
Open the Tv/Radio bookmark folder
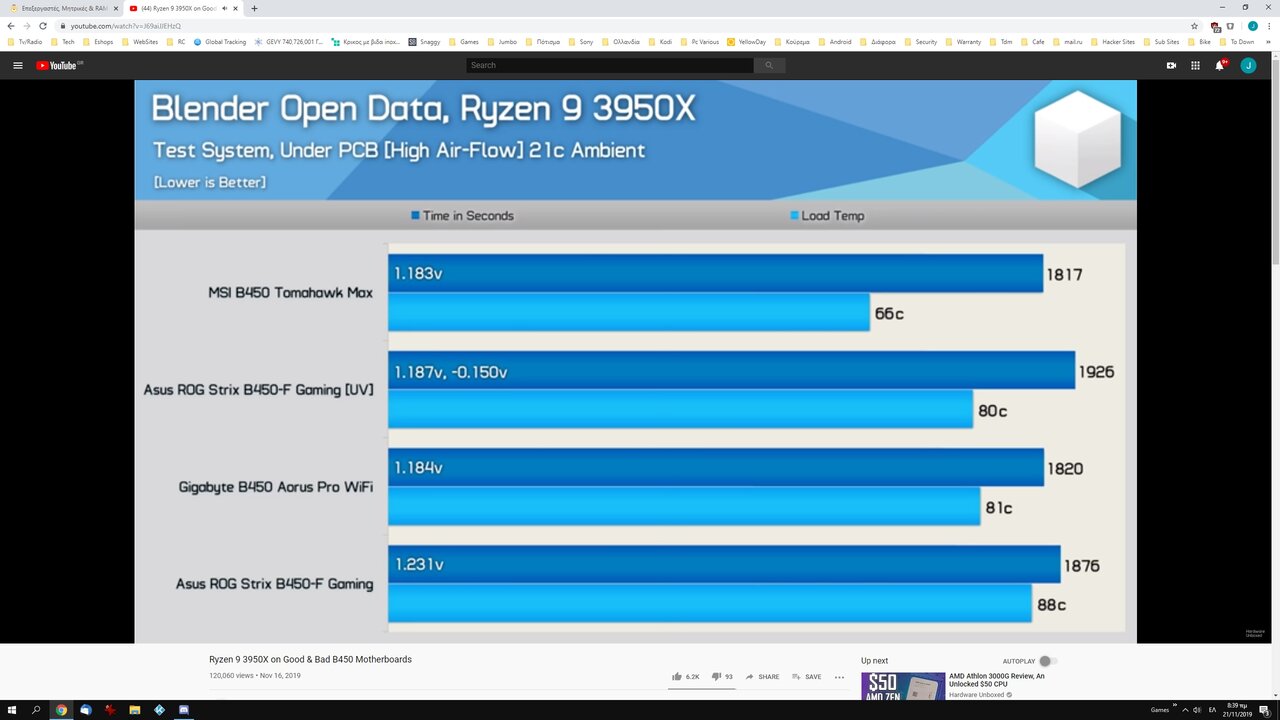[x=25, y=42]
